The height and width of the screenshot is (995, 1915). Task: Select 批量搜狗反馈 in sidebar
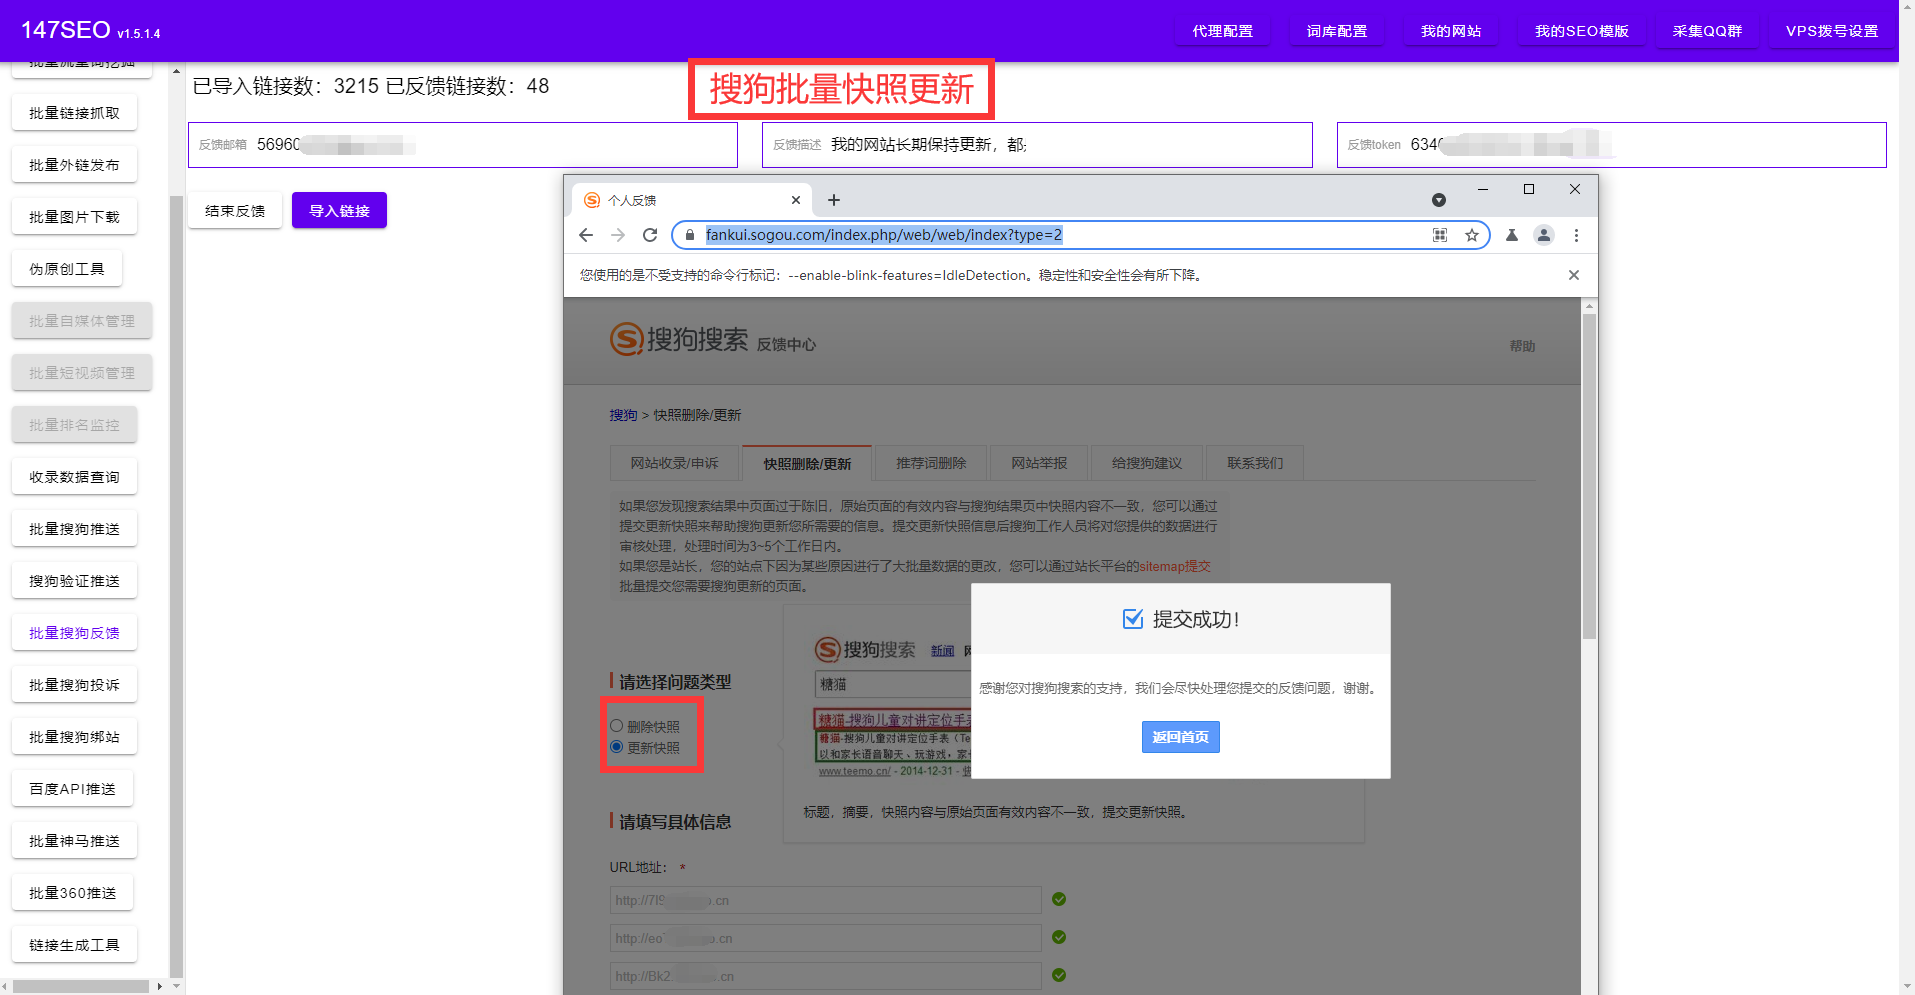[x=74, y=633]
